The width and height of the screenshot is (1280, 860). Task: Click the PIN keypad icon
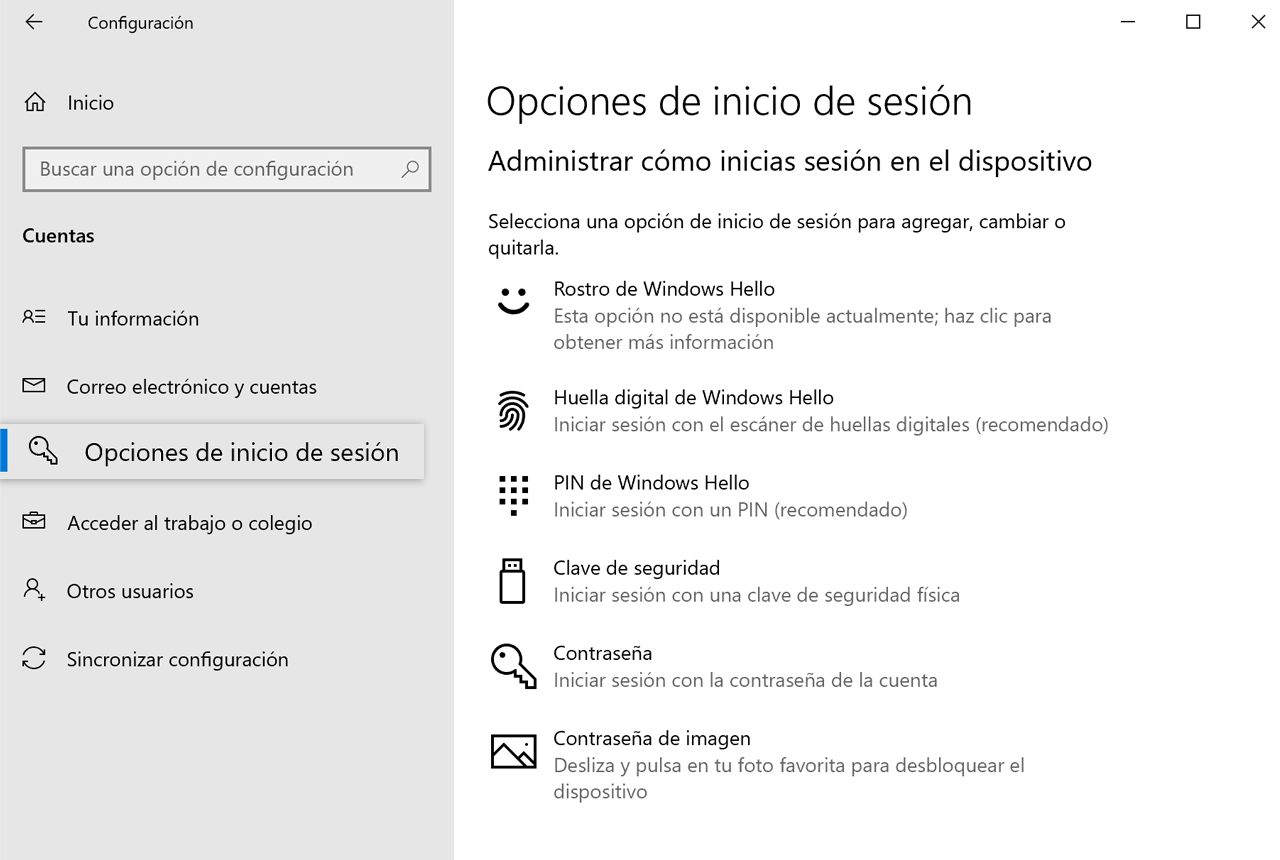[513, 496]
